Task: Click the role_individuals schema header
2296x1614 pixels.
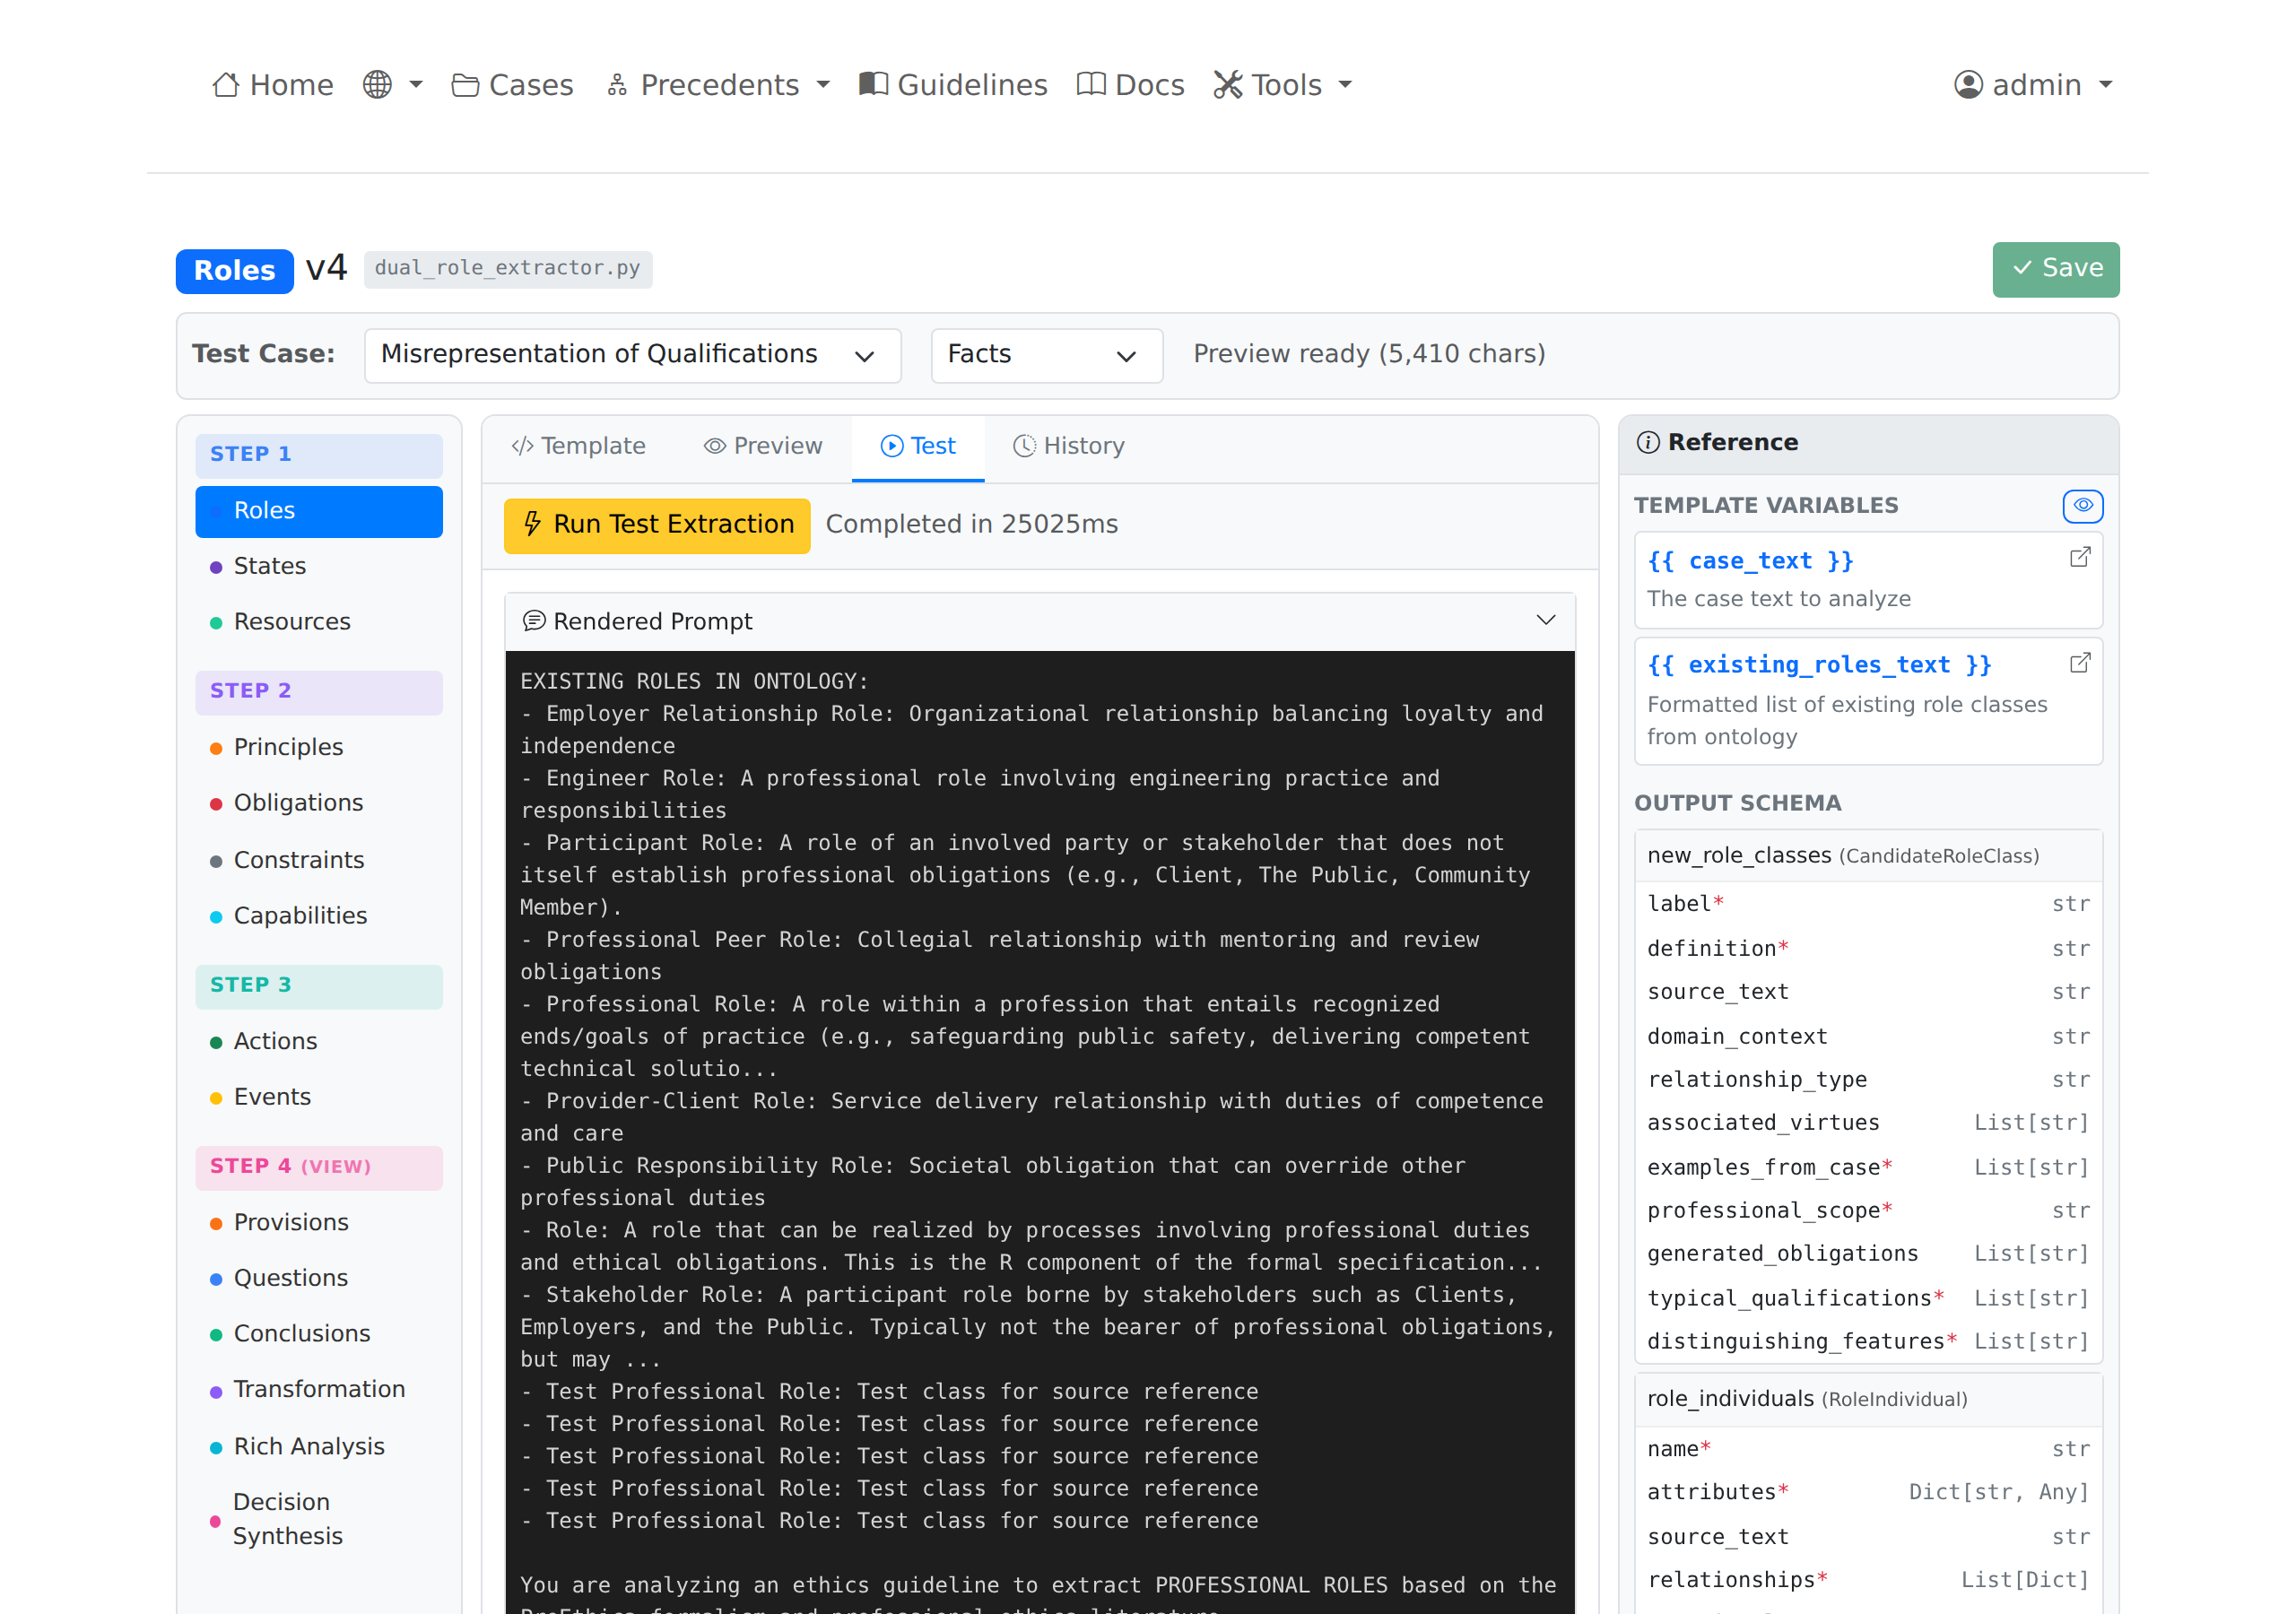Action: pyautogui.click(x=1868, y=1400)
